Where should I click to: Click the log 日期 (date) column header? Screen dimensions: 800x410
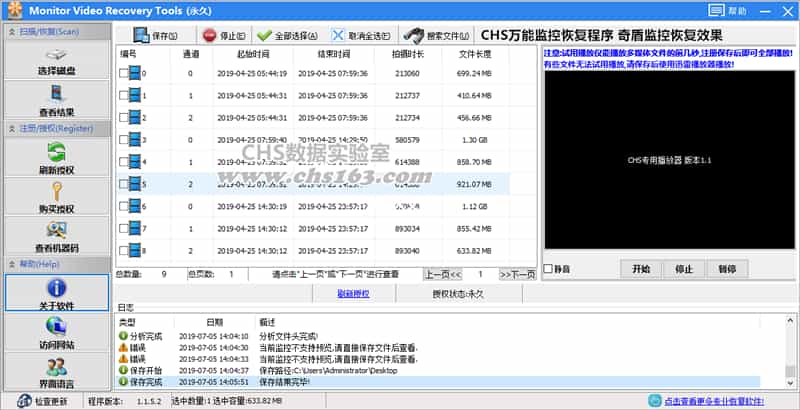click(214, 322)
